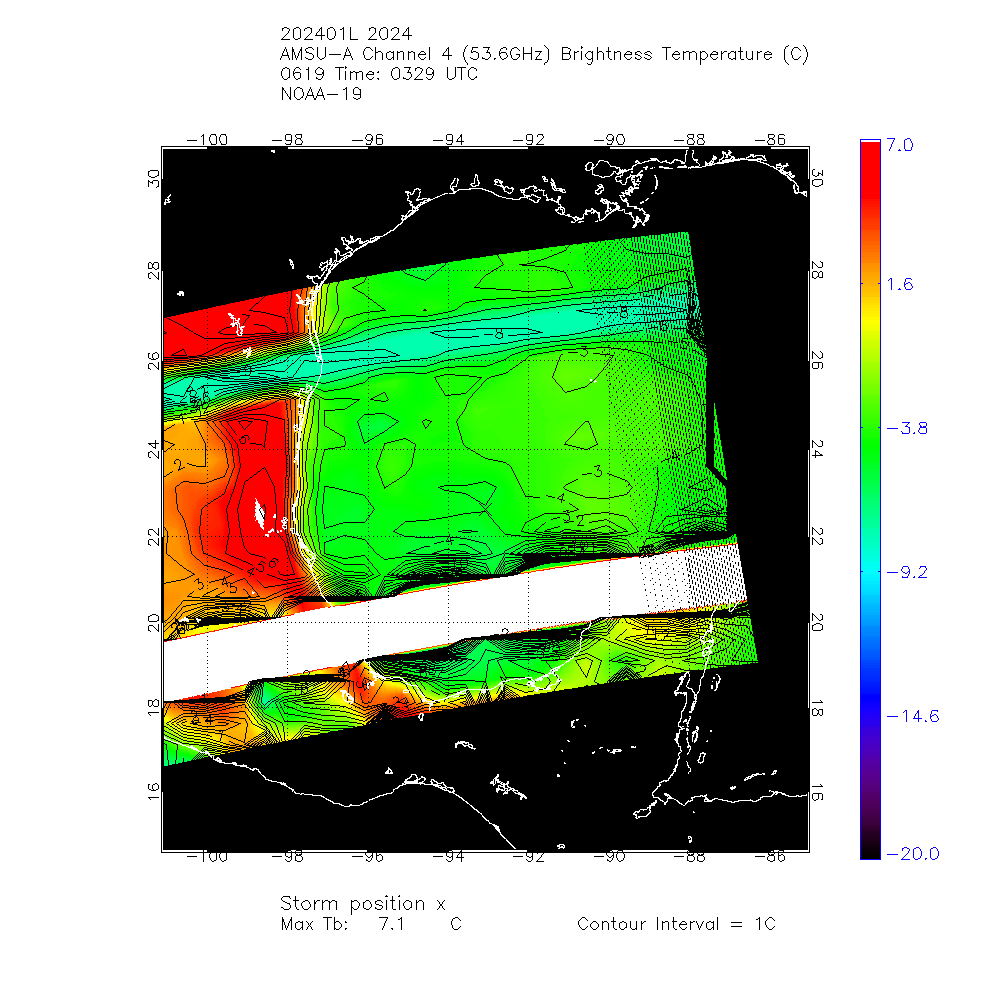Screen dimensions: 1000x1000
Task: Click the '26' latitude label on left axis
Action: tap(154, 361)
